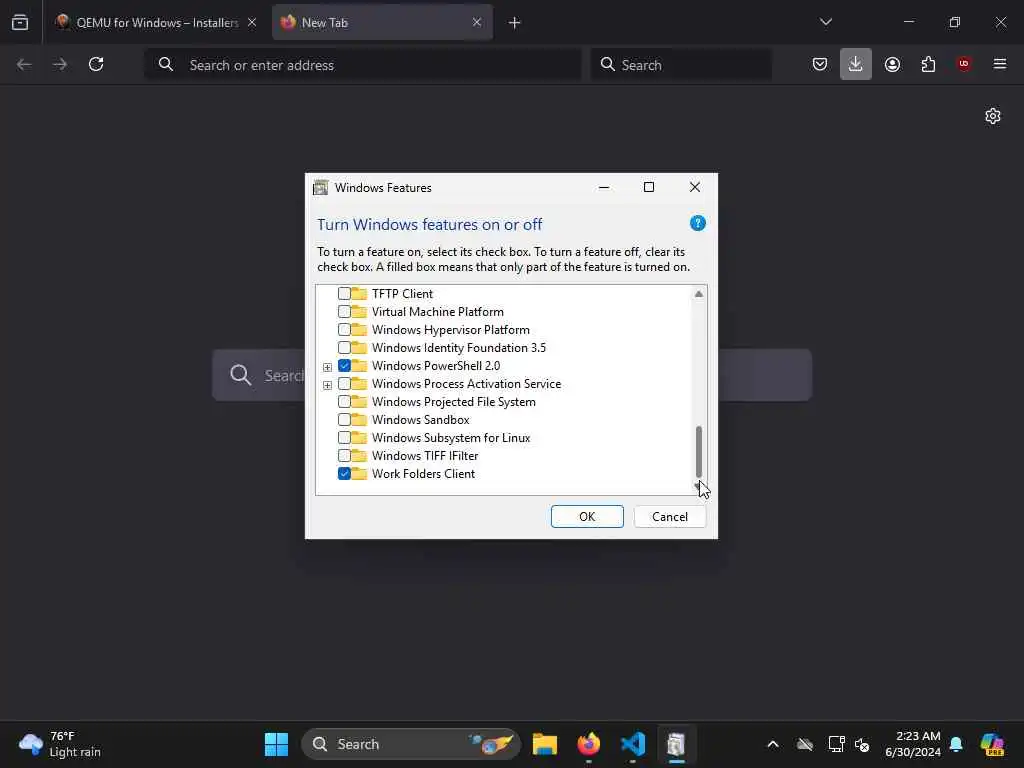Close the New Tab tab
This screenshot has height=768, width=1024.
[x=477, y=22]
